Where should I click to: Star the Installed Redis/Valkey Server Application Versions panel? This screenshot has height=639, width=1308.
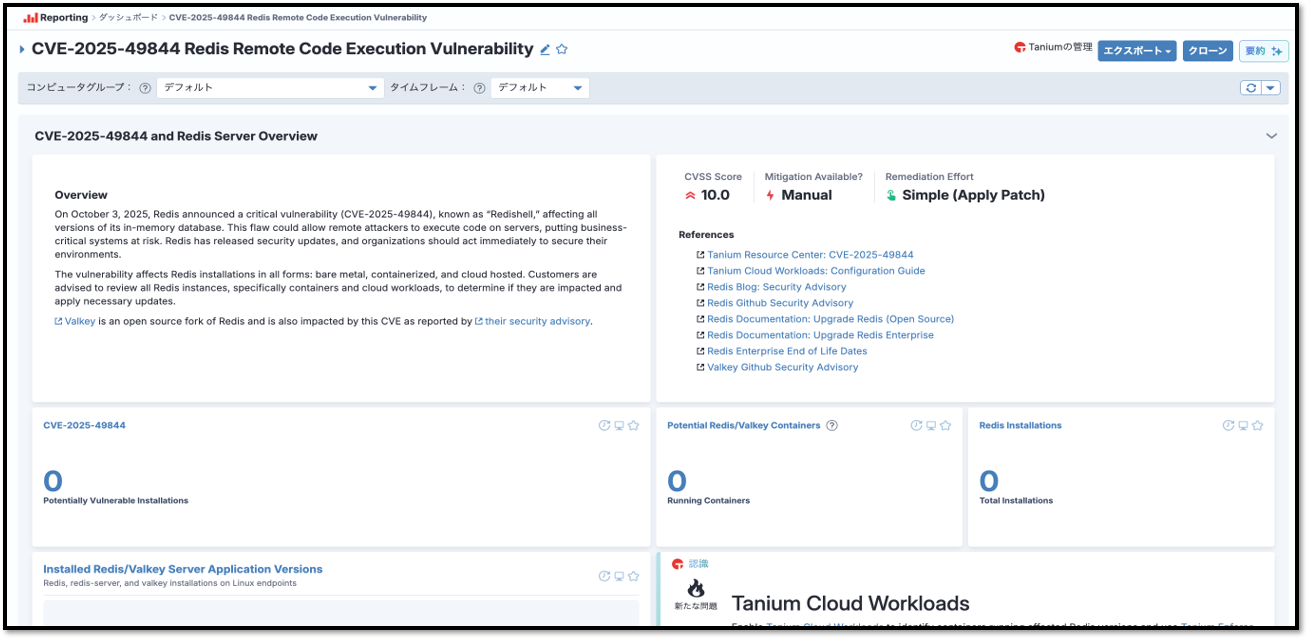[633, 576]
